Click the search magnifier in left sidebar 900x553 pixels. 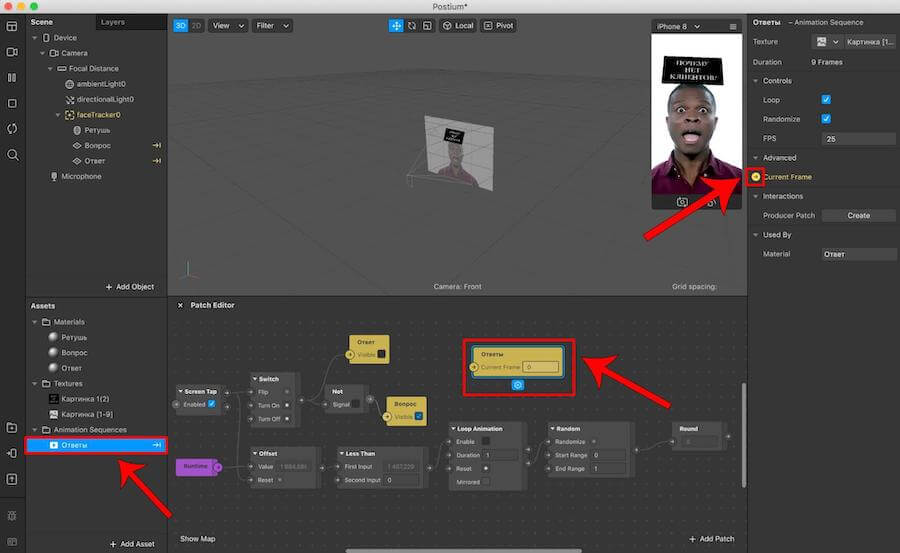point(12,155)
